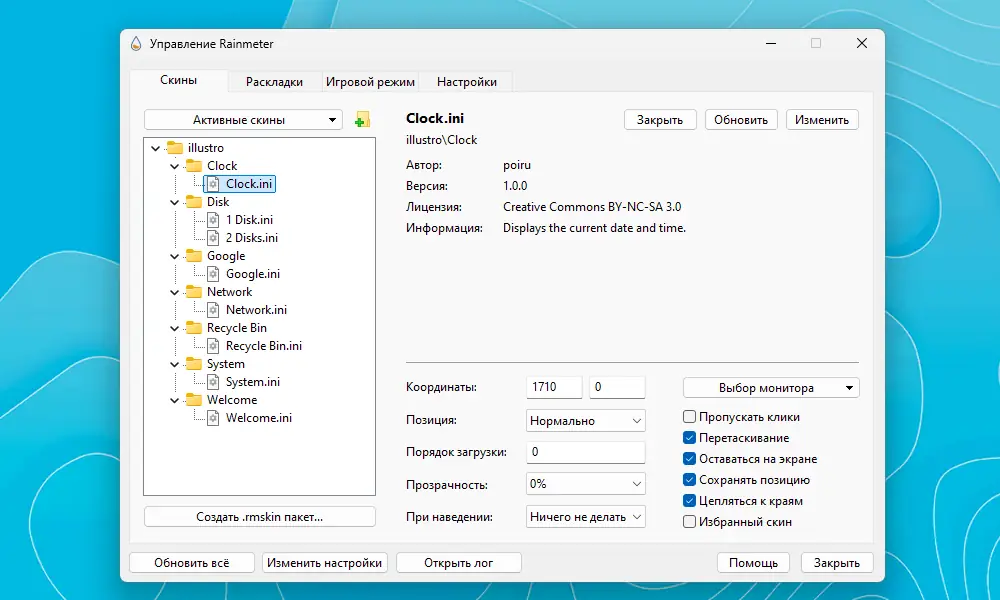Click the Открыть лог button
This screenshot has width=1000, height=600.
tap(459, 563)
